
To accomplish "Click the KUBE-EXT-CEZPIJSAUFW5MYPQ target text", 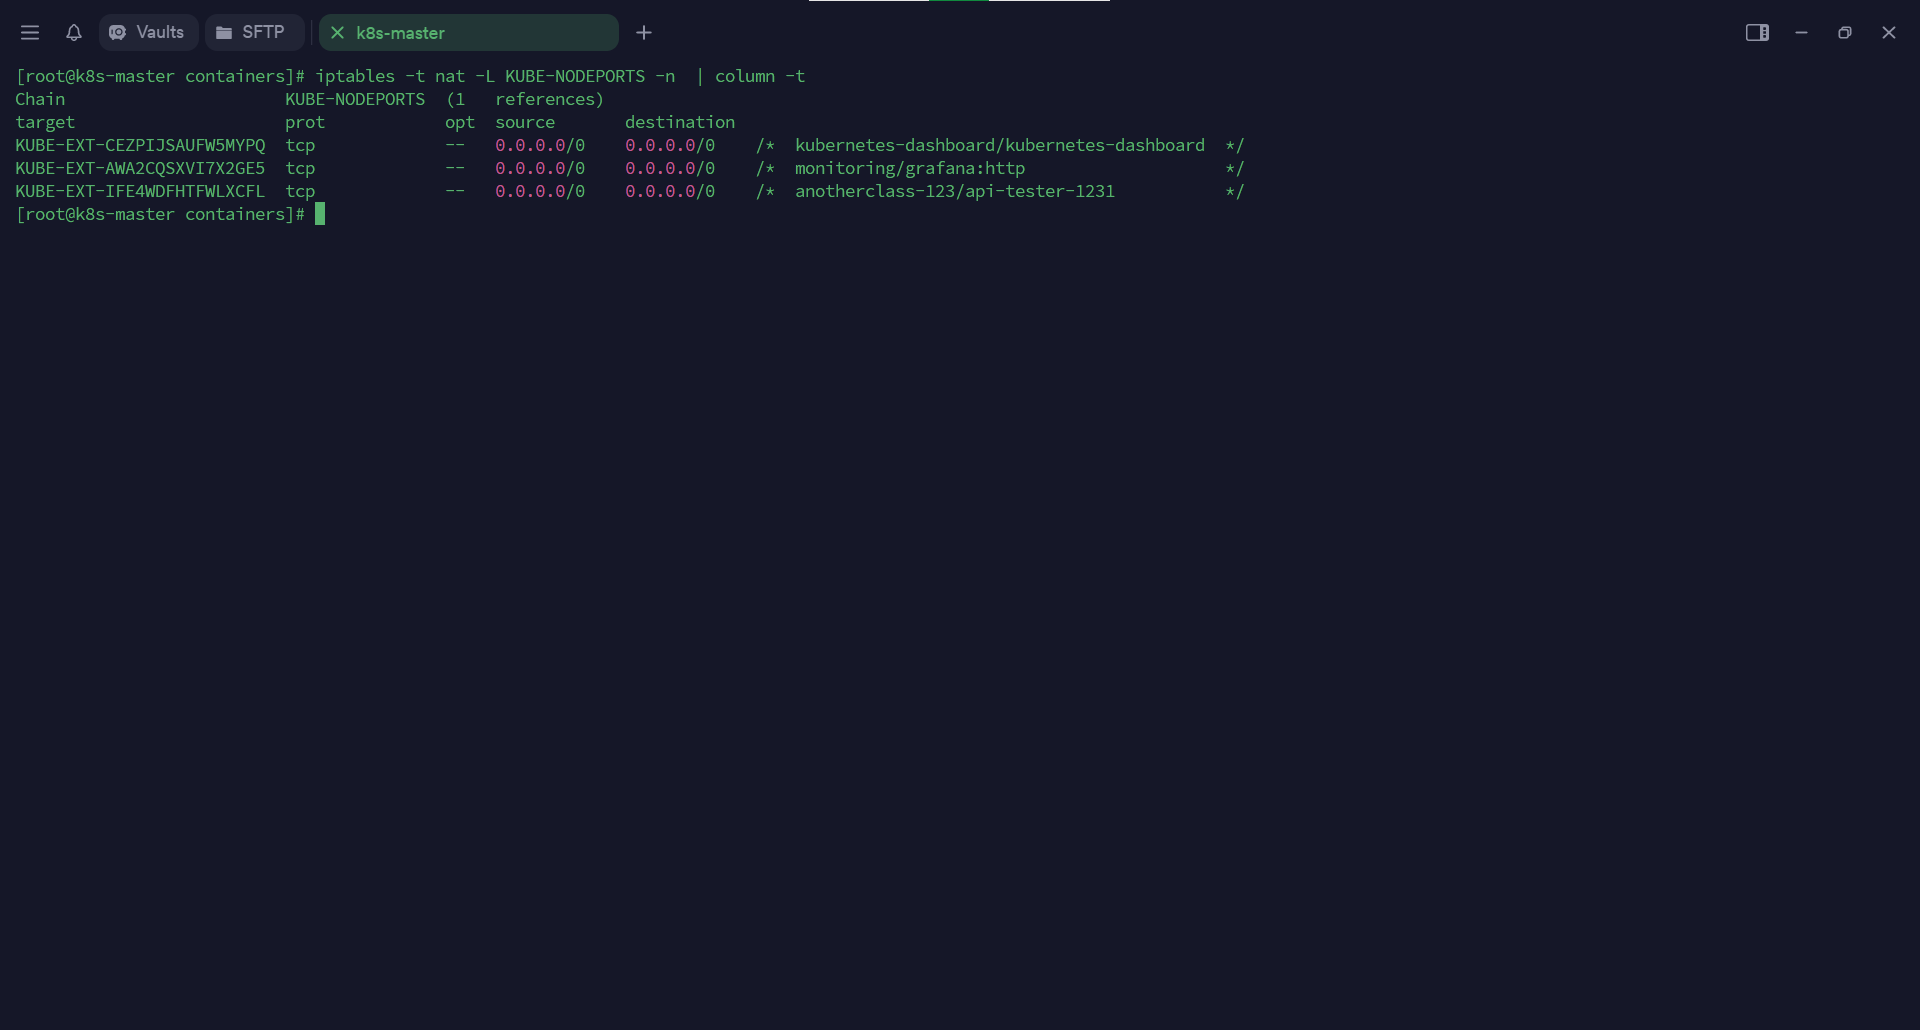I will pos(140,145).
